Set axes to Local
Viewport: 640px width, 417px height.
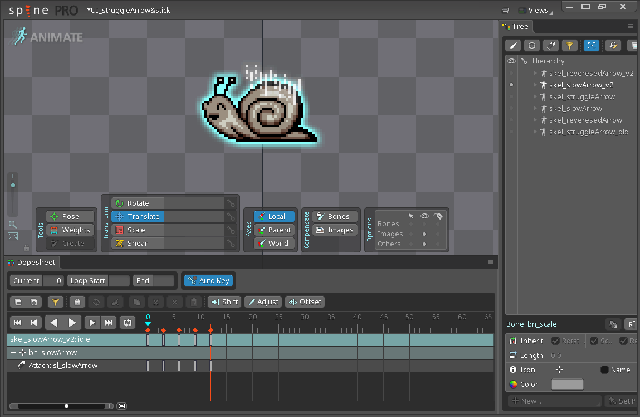coord(274,216)
